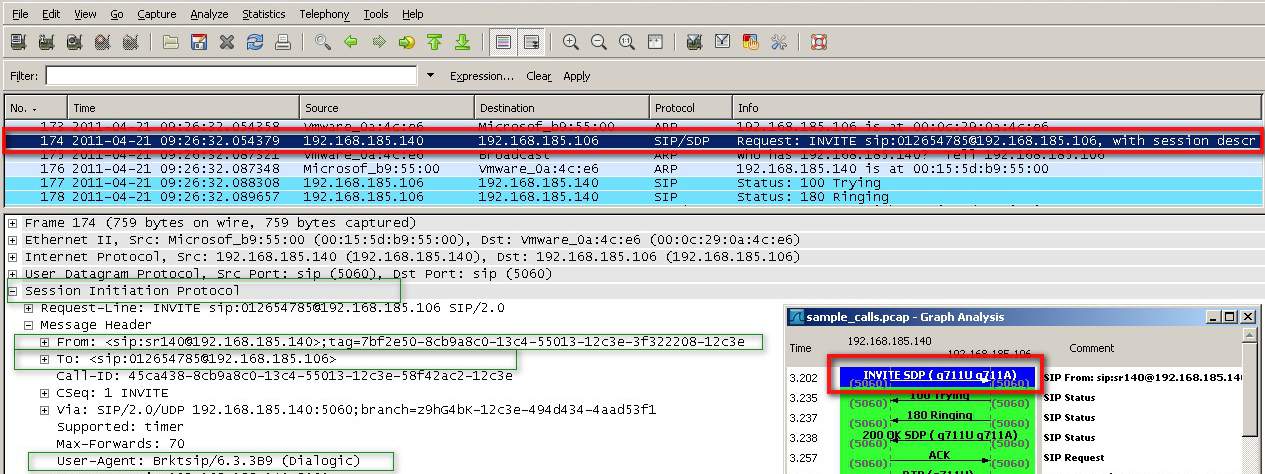Open the Telephony menu
This screenshot has height=474, width=1265.
pos(325,14)
